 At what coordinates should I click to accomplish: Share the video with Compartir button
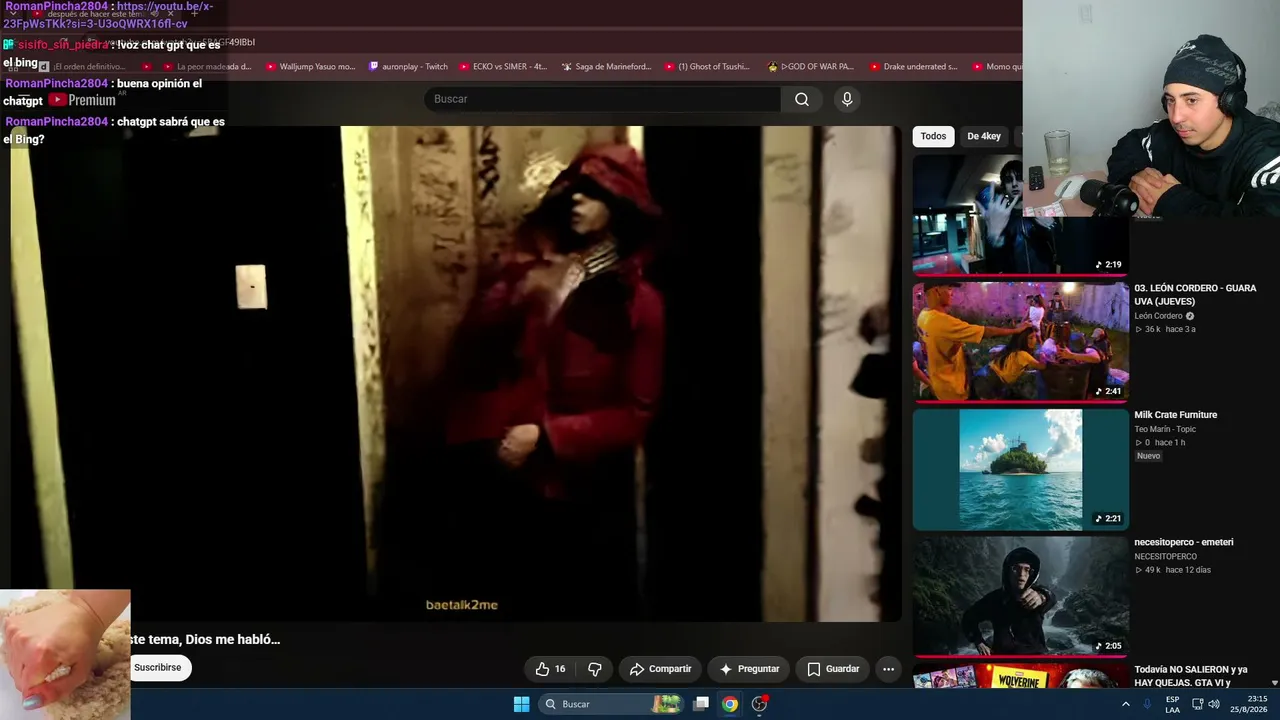[660, 669]
